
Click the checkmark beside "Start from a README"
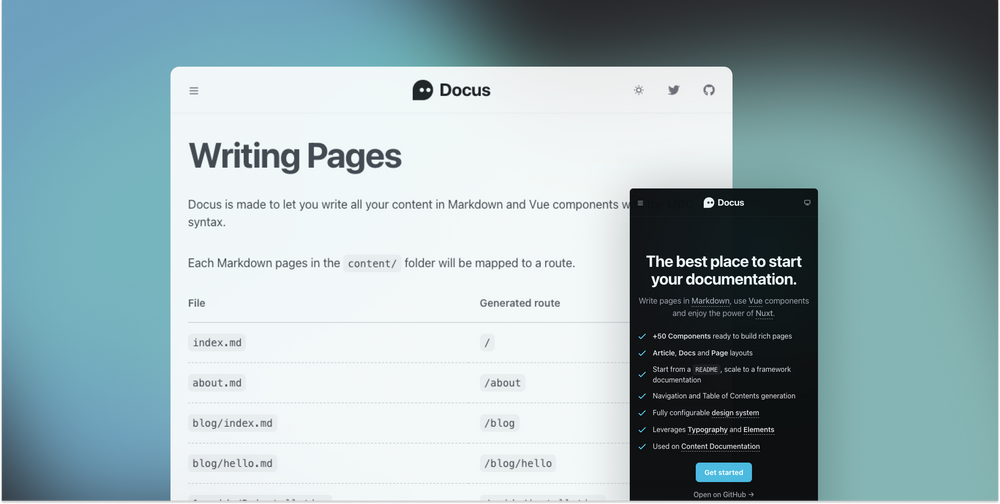(x=642, y=374)
